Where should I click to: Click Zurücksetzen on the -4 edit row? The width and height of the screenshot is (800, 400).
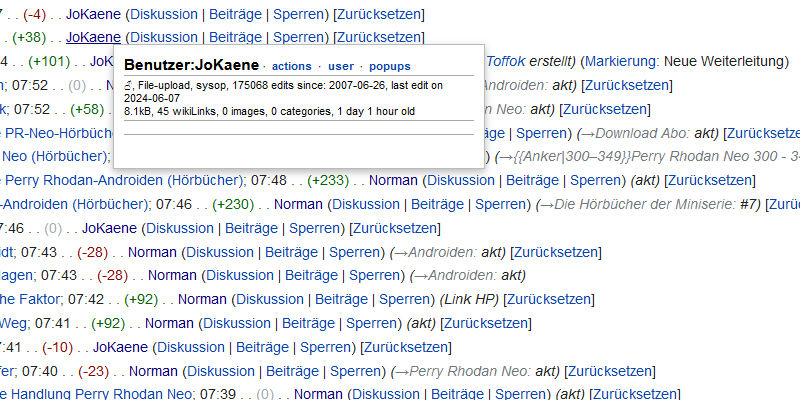(380, 15)
